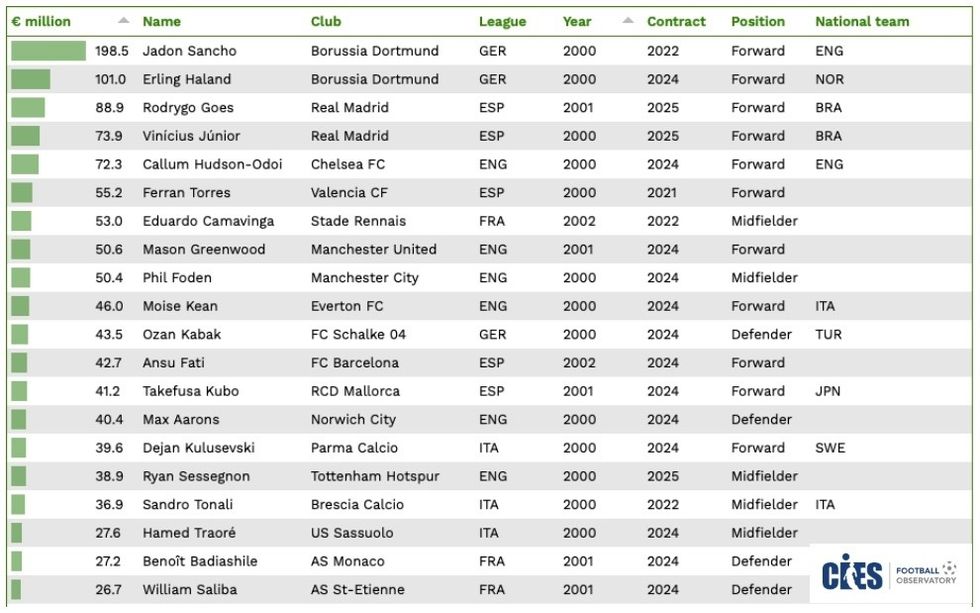Click the € million column header text
Viewport: 980px width, 613px height.
41,21
